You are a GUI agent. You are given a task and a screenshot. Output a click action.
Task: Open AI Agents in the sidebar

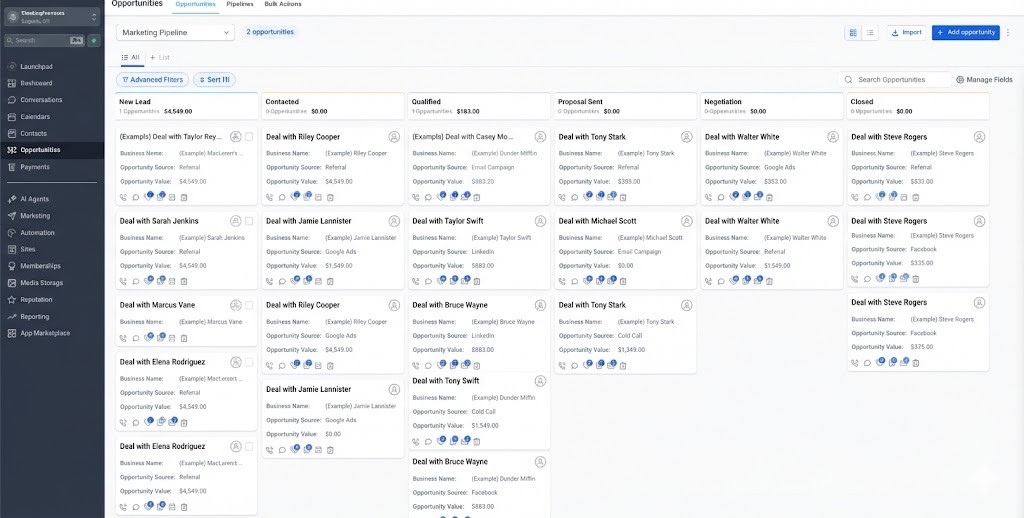click(x=34, y=199)
